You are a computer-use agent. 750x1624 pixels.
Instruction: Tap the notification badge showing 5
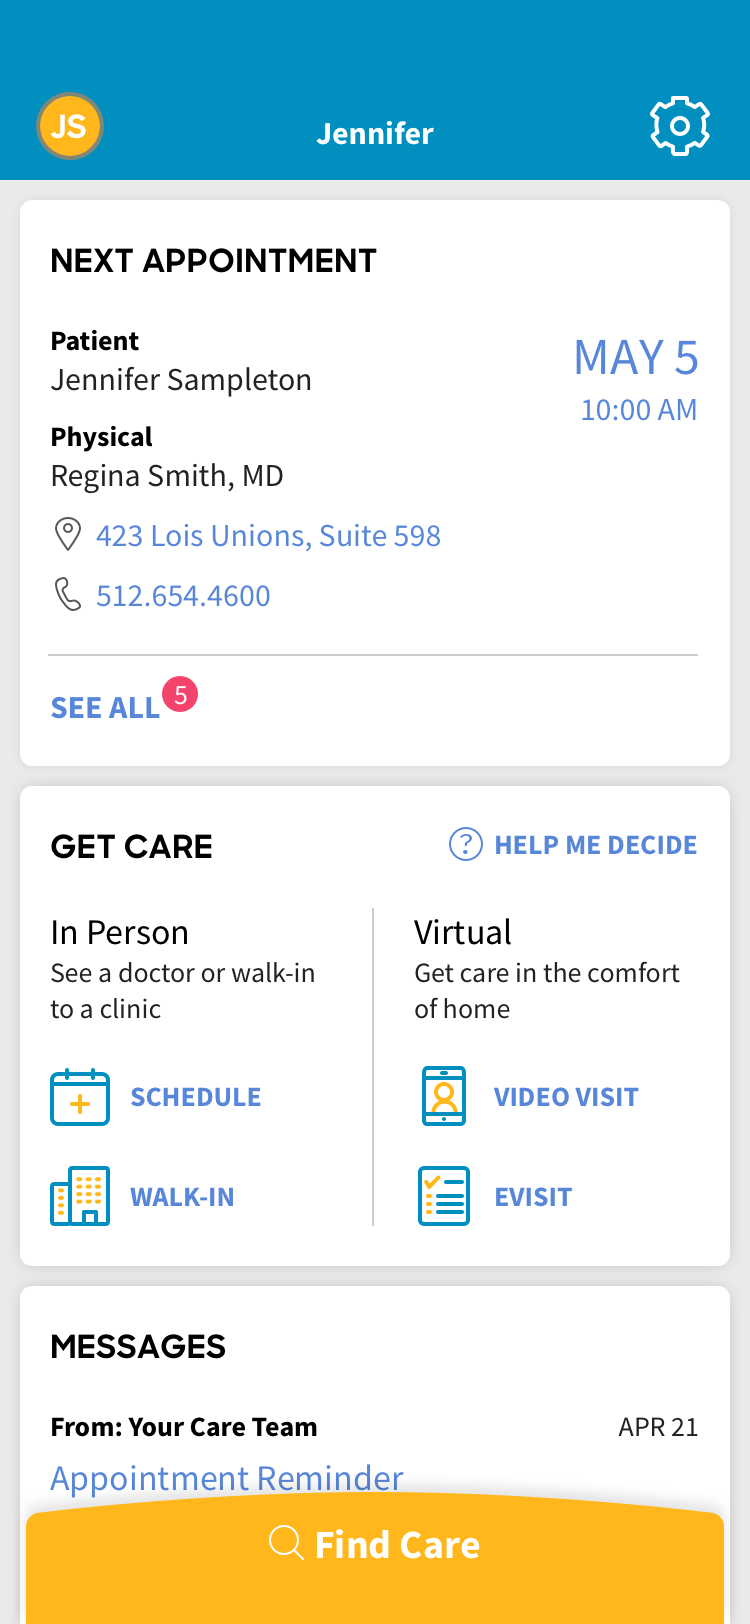click(x=181, y=695)
